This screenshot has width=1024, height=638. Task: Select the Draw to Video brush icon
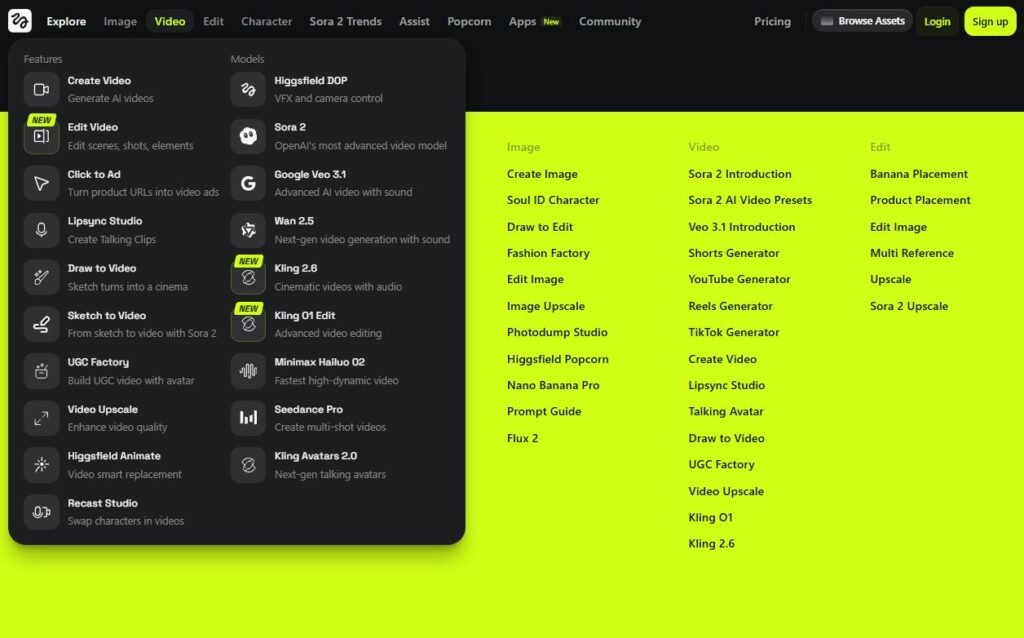41,277
